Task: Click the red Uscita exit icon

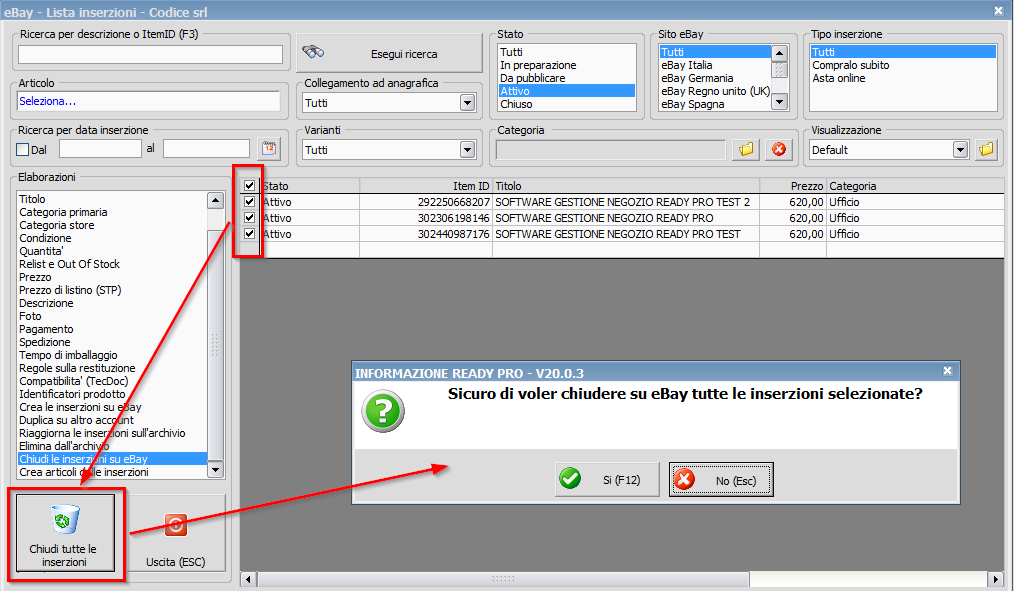Action: 176,525
